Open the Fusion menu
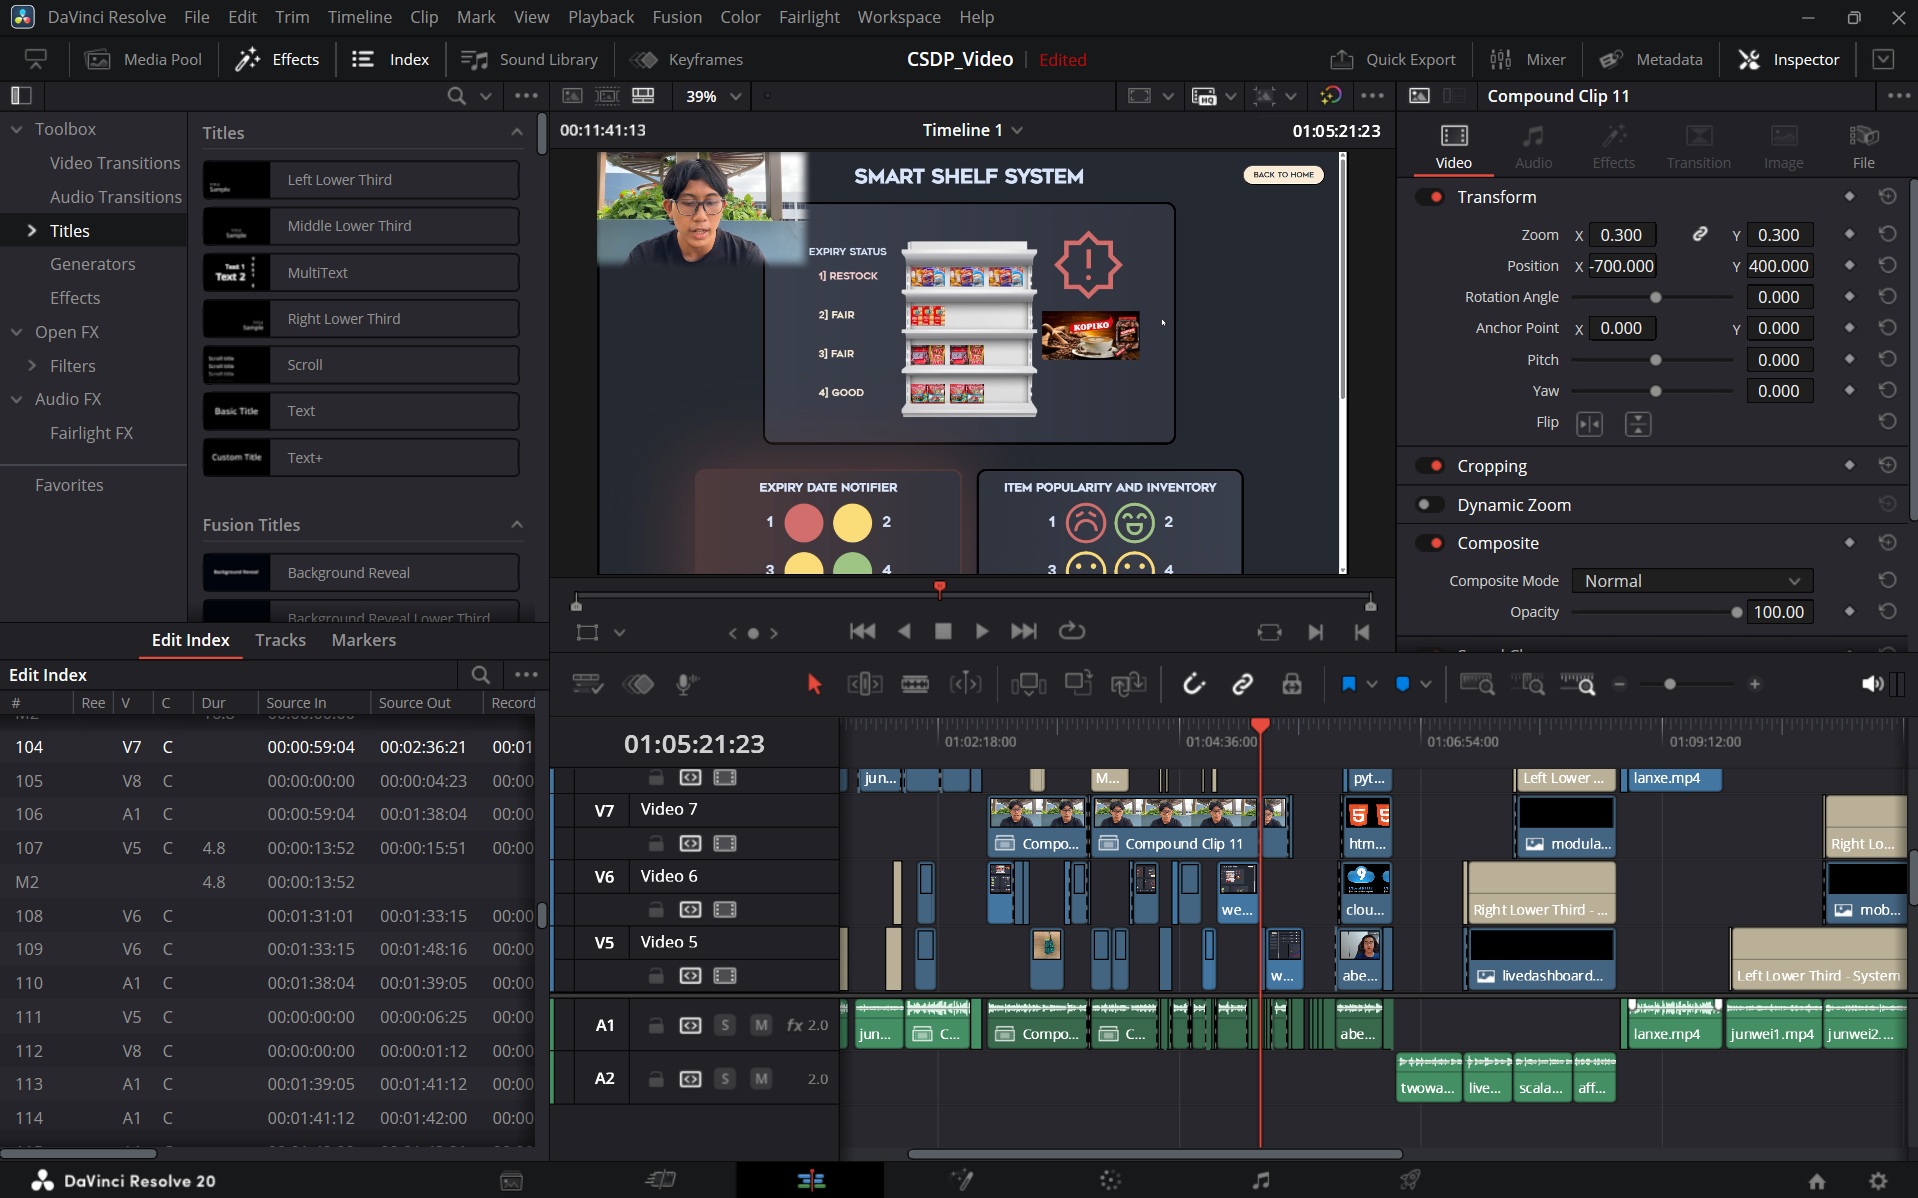 point(676,17)
